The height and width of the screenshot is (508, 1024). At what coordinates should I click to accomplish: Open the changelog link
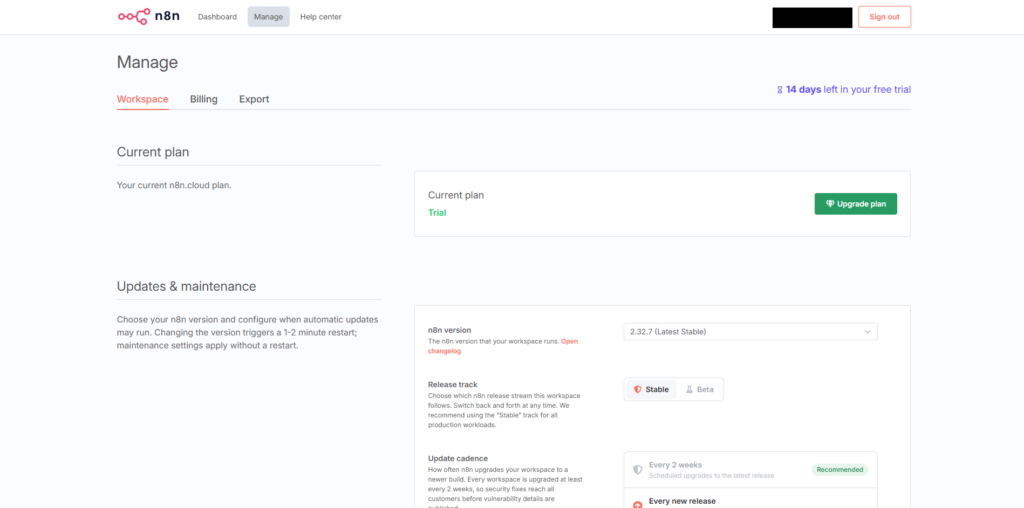tap(503, 346)
